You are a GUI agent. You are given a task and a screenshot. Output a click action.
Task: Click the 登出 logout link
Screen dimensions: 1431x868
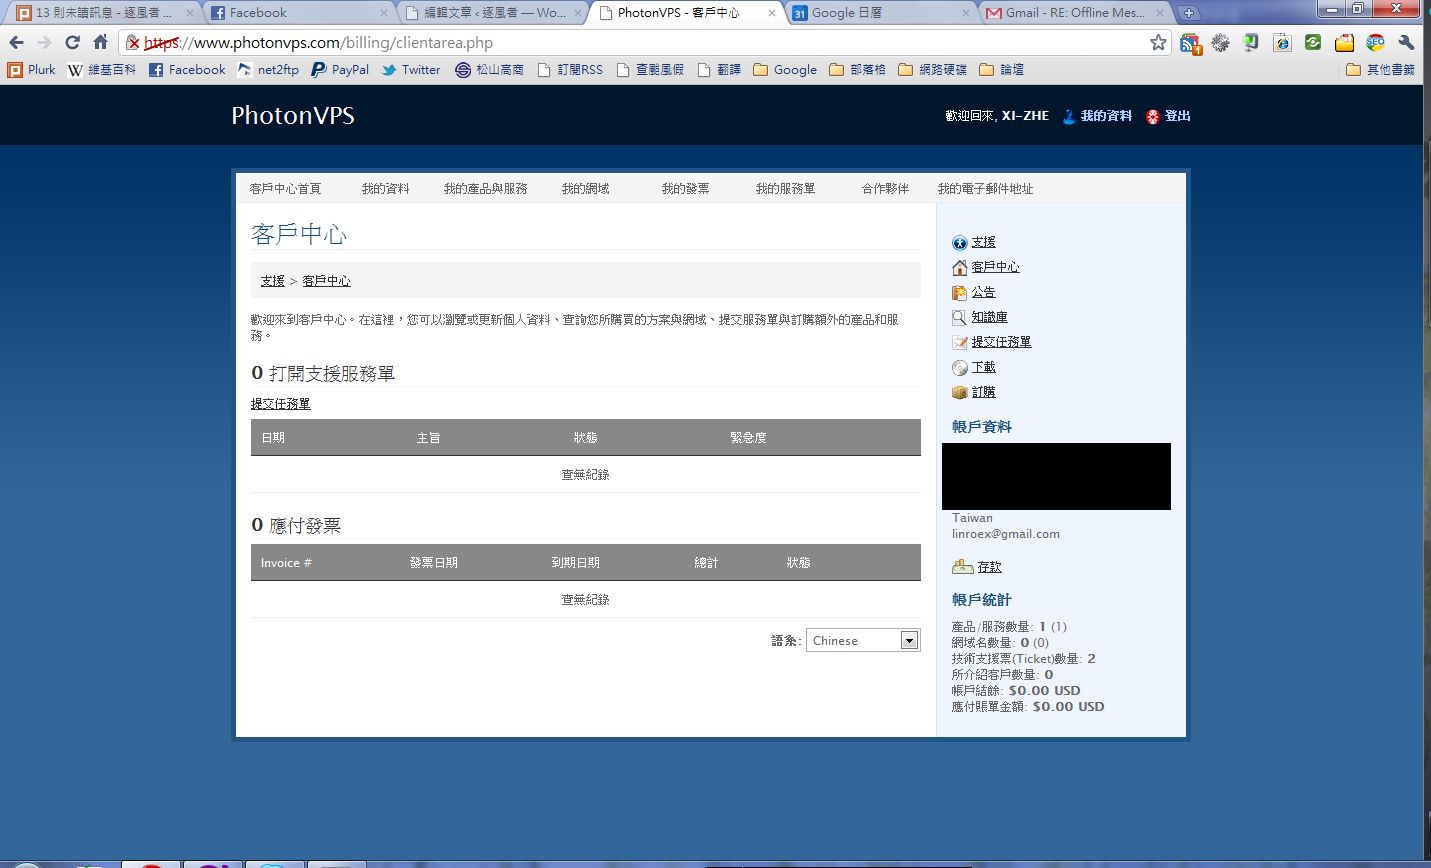[x=1177, y=116]
